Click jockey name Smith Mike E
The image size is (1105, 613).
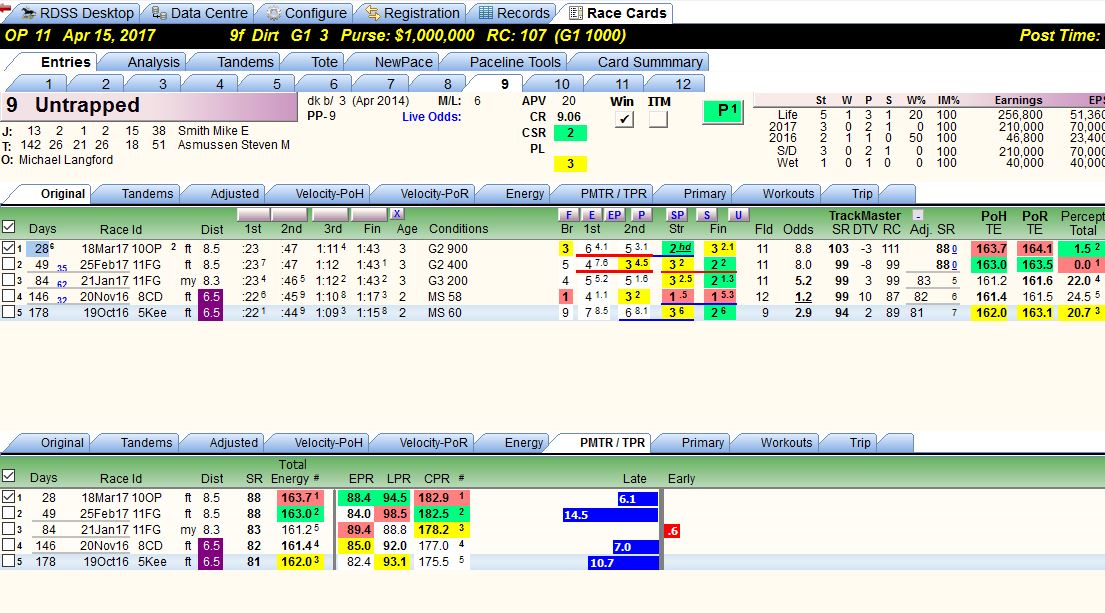213,130
